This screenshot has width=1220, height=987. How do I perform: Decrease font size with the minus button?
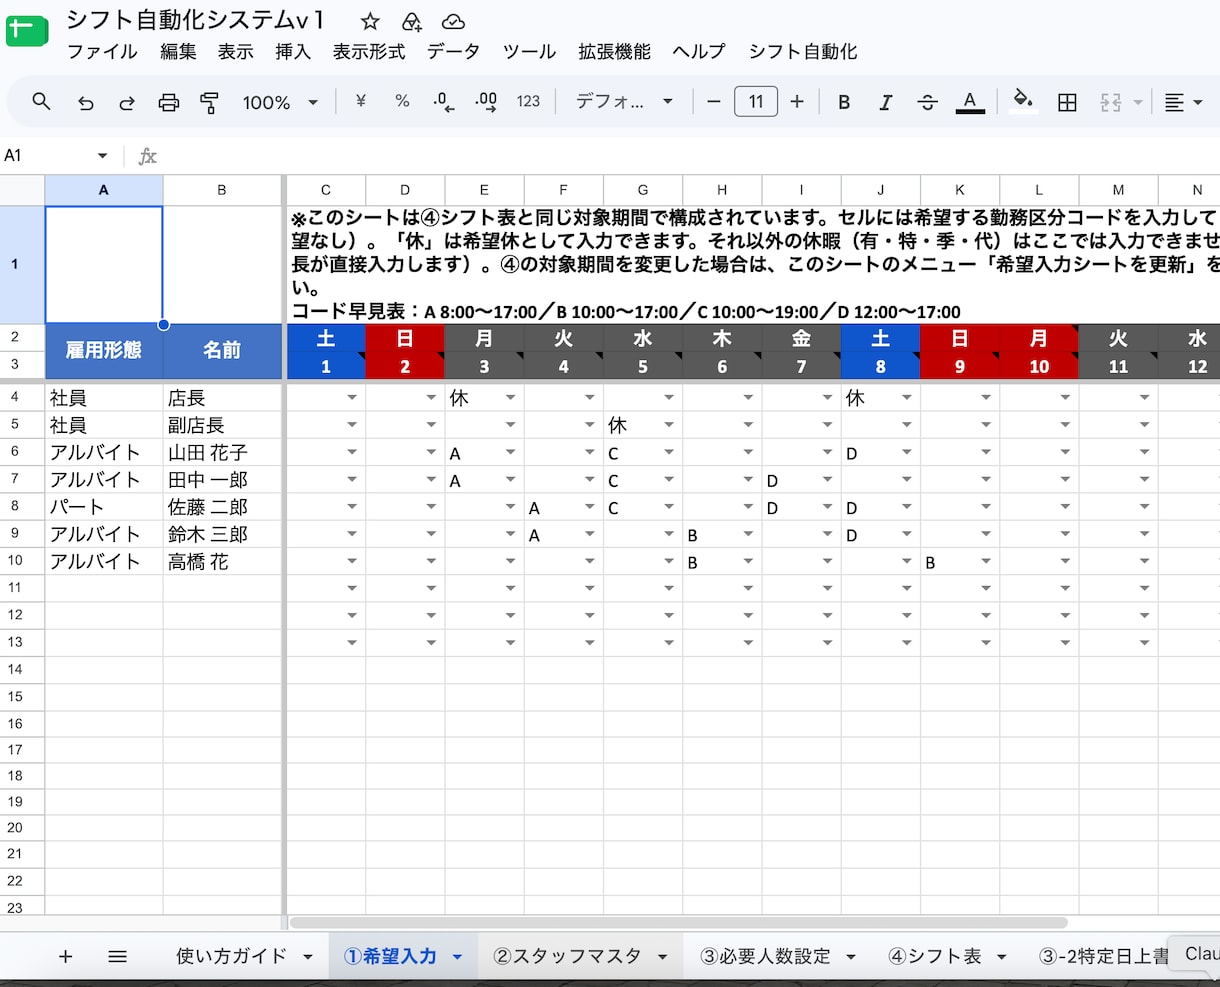pyautogui.click(x=713, y=101)
